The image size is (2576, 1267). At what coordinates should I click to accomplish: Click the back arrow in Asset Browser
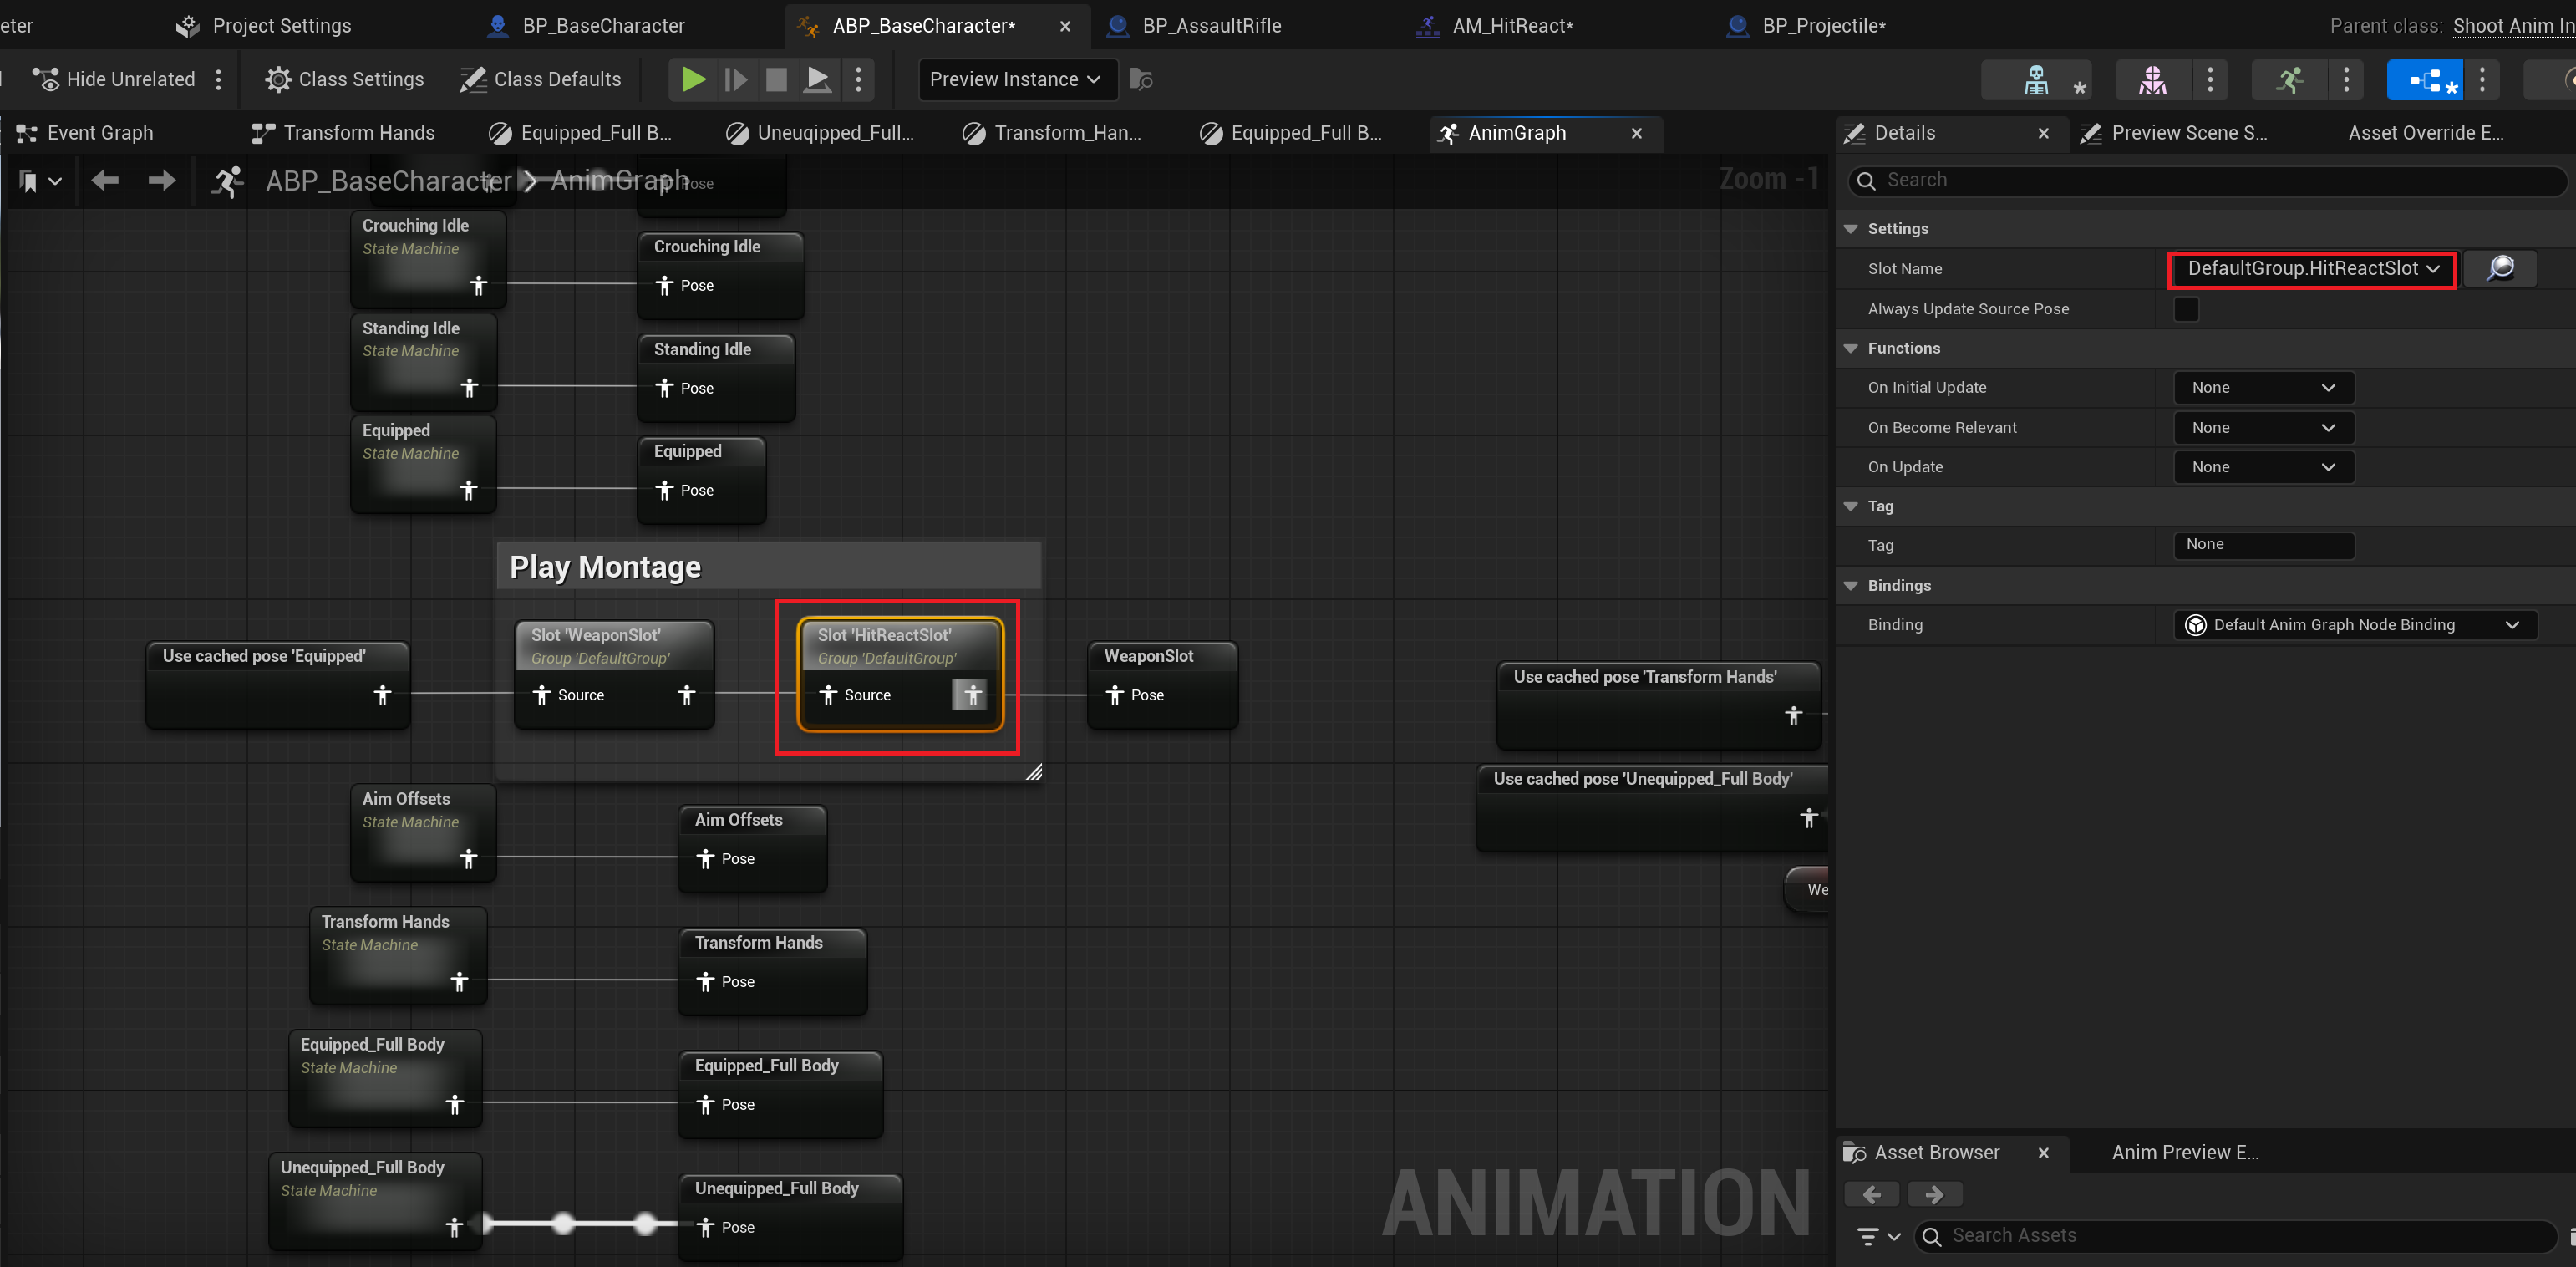[1872, 1194]
